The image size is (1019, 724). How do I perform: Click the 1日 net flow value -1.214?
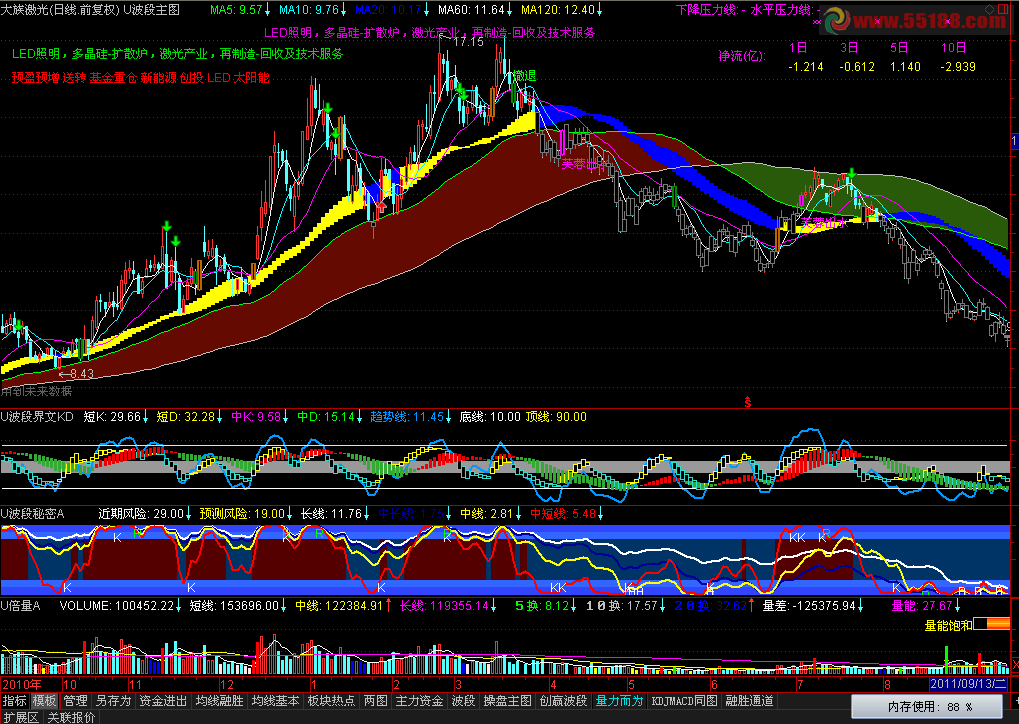click(x=806, y=66)
